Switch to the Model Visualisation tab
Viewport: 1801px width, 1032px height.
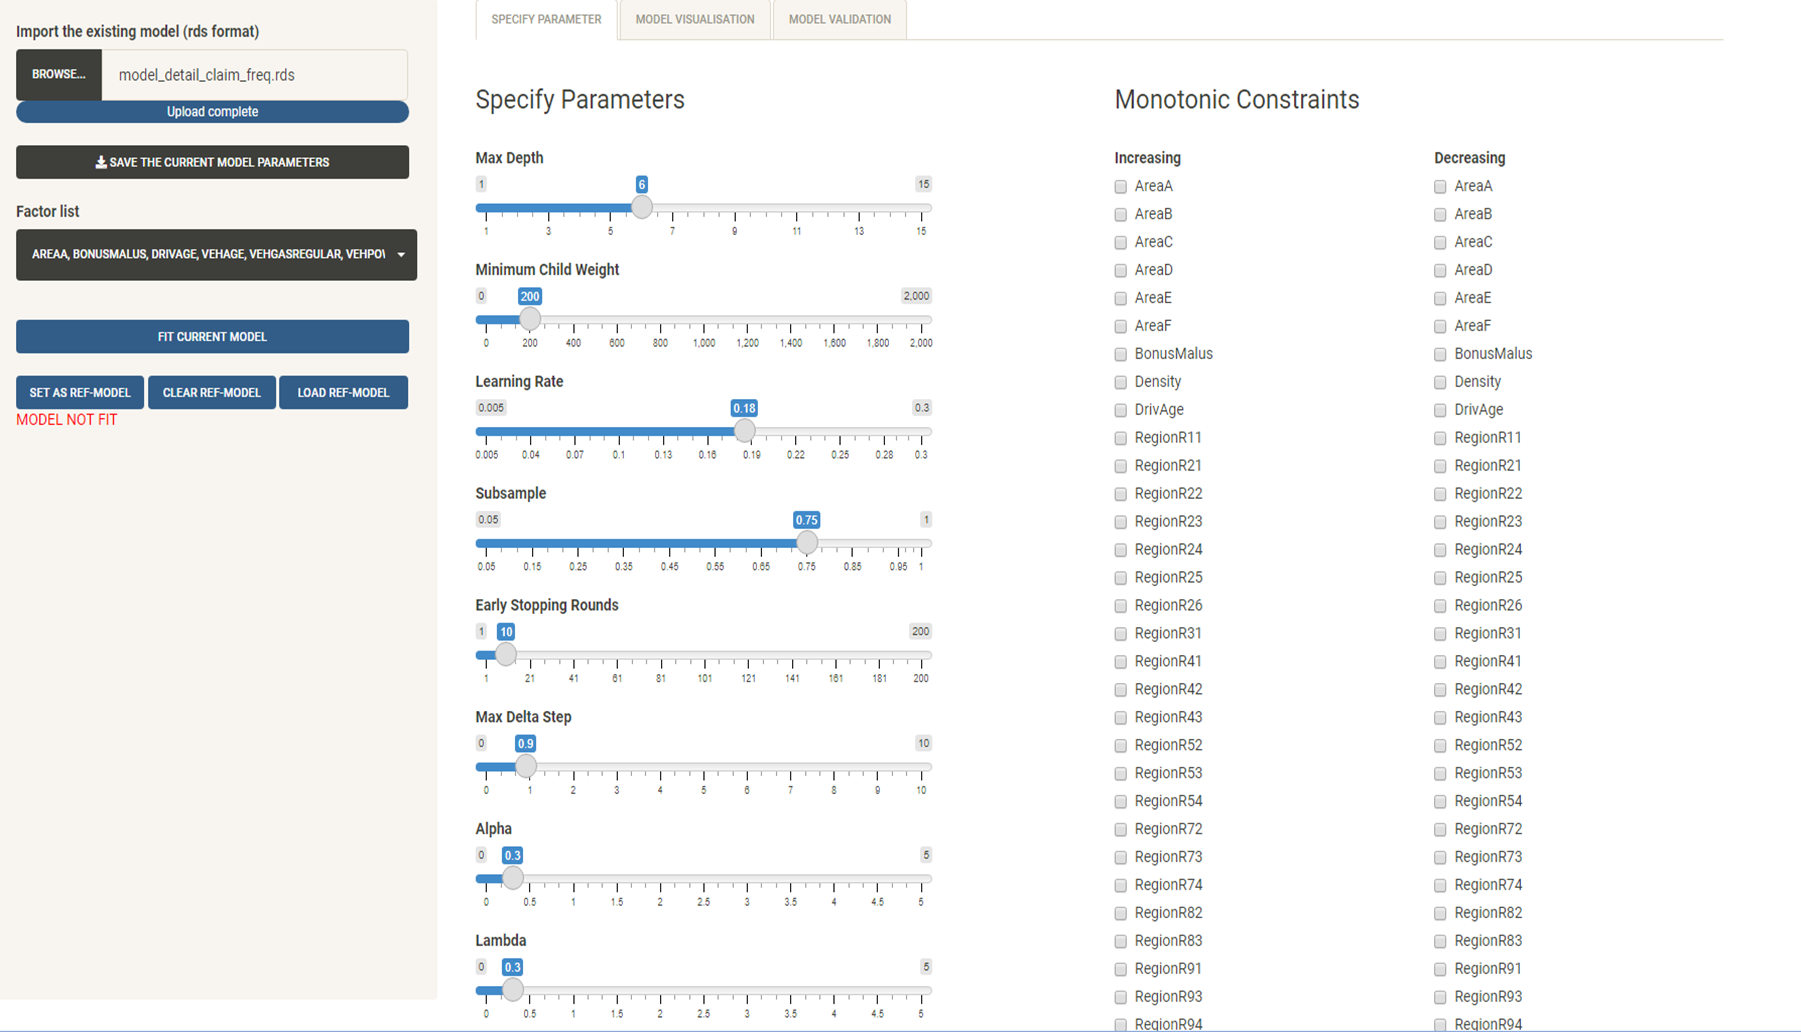[x=695, y=18]
